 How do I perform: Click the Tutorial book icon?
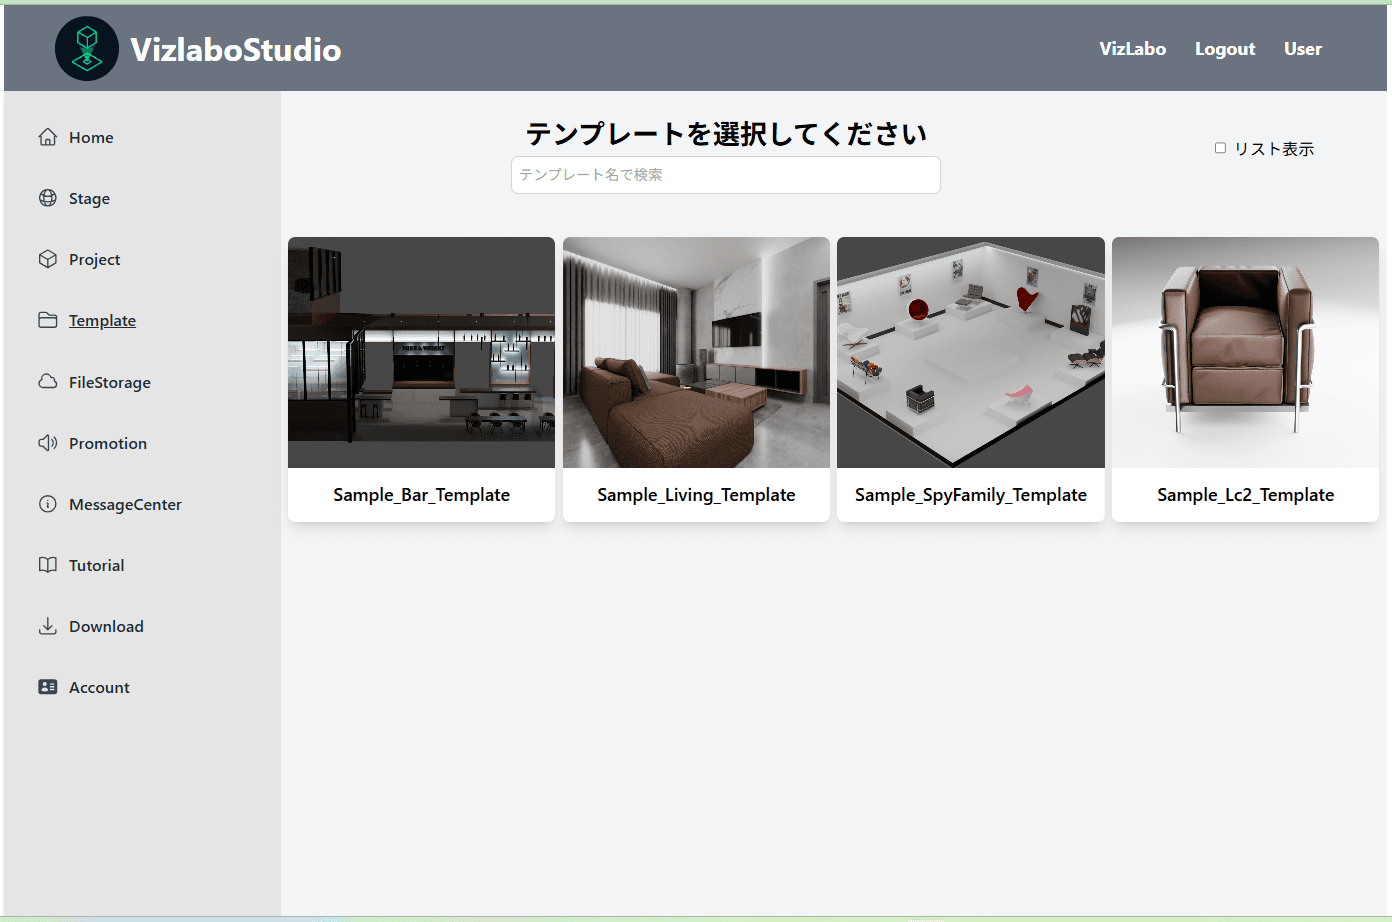point(47,565)
